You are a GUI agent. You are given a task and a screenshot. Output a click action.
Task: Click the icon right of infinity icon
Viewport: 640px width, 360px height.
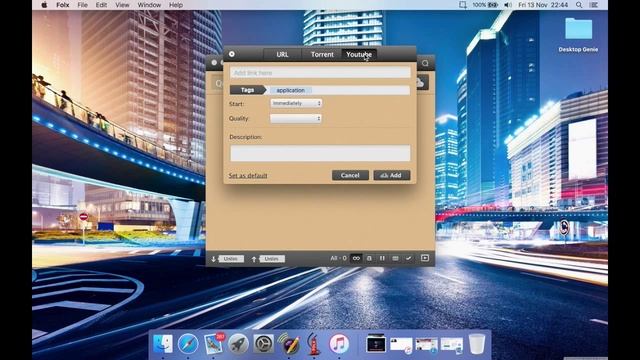click(x=369, y=258)
